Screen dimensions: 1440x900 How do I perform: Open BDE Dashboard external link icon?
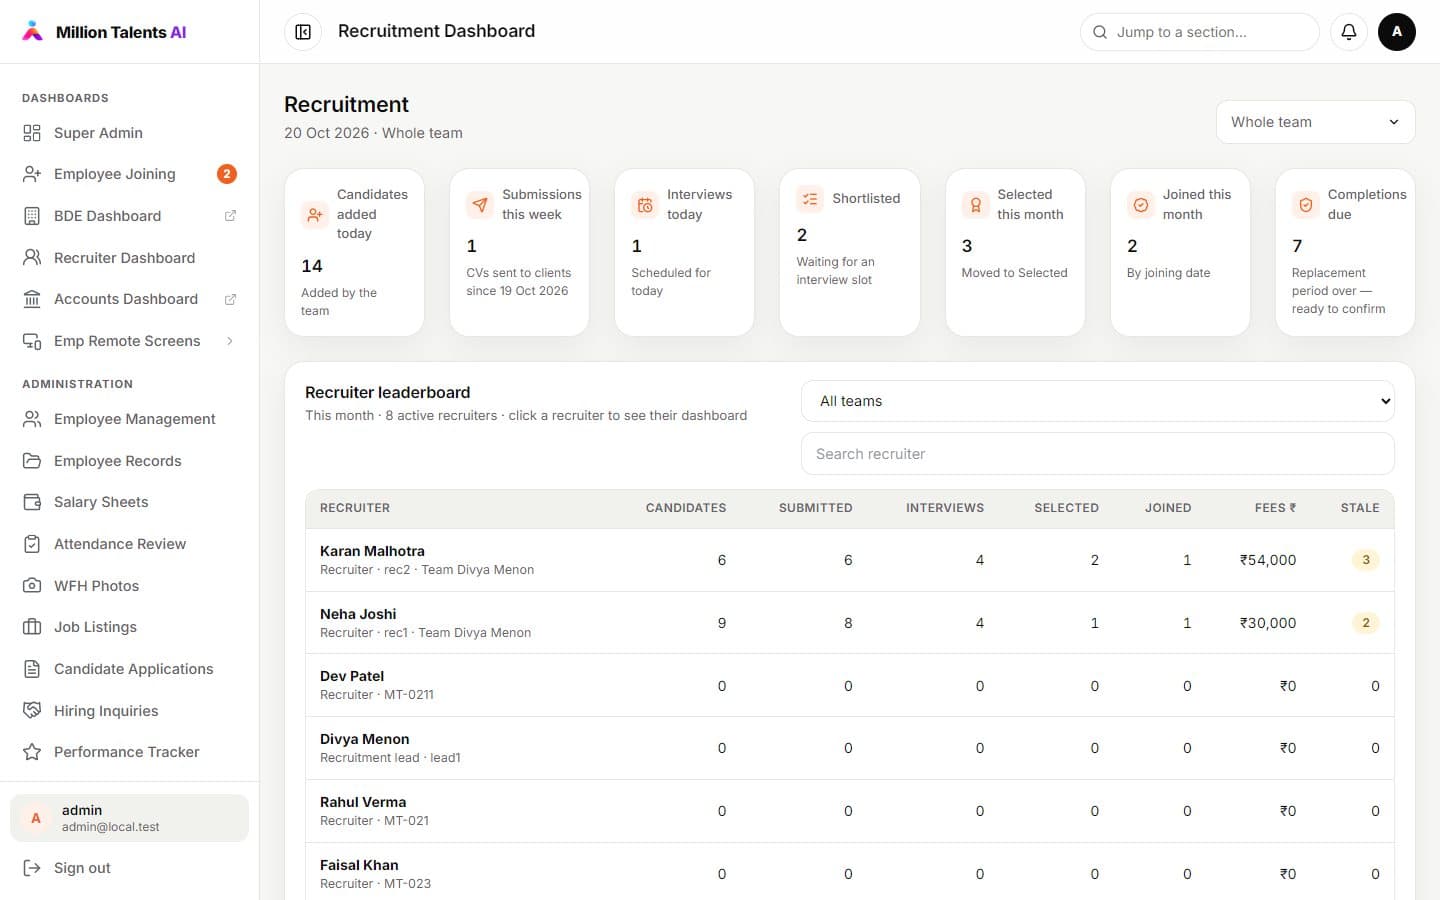pyautogui.click(x=230, y=216)
